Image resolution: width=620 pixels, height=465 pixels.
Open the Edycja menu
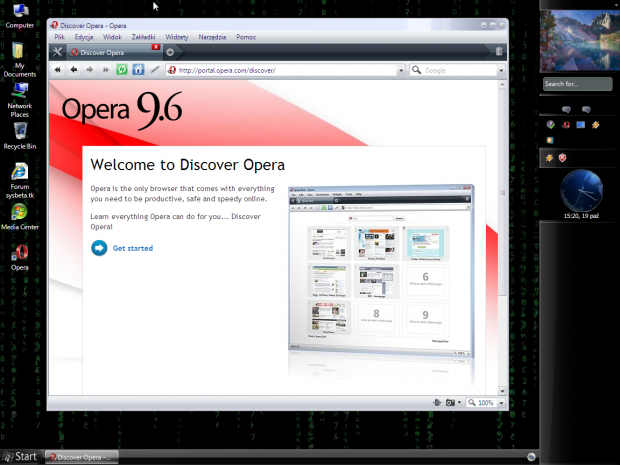point(84,37)
